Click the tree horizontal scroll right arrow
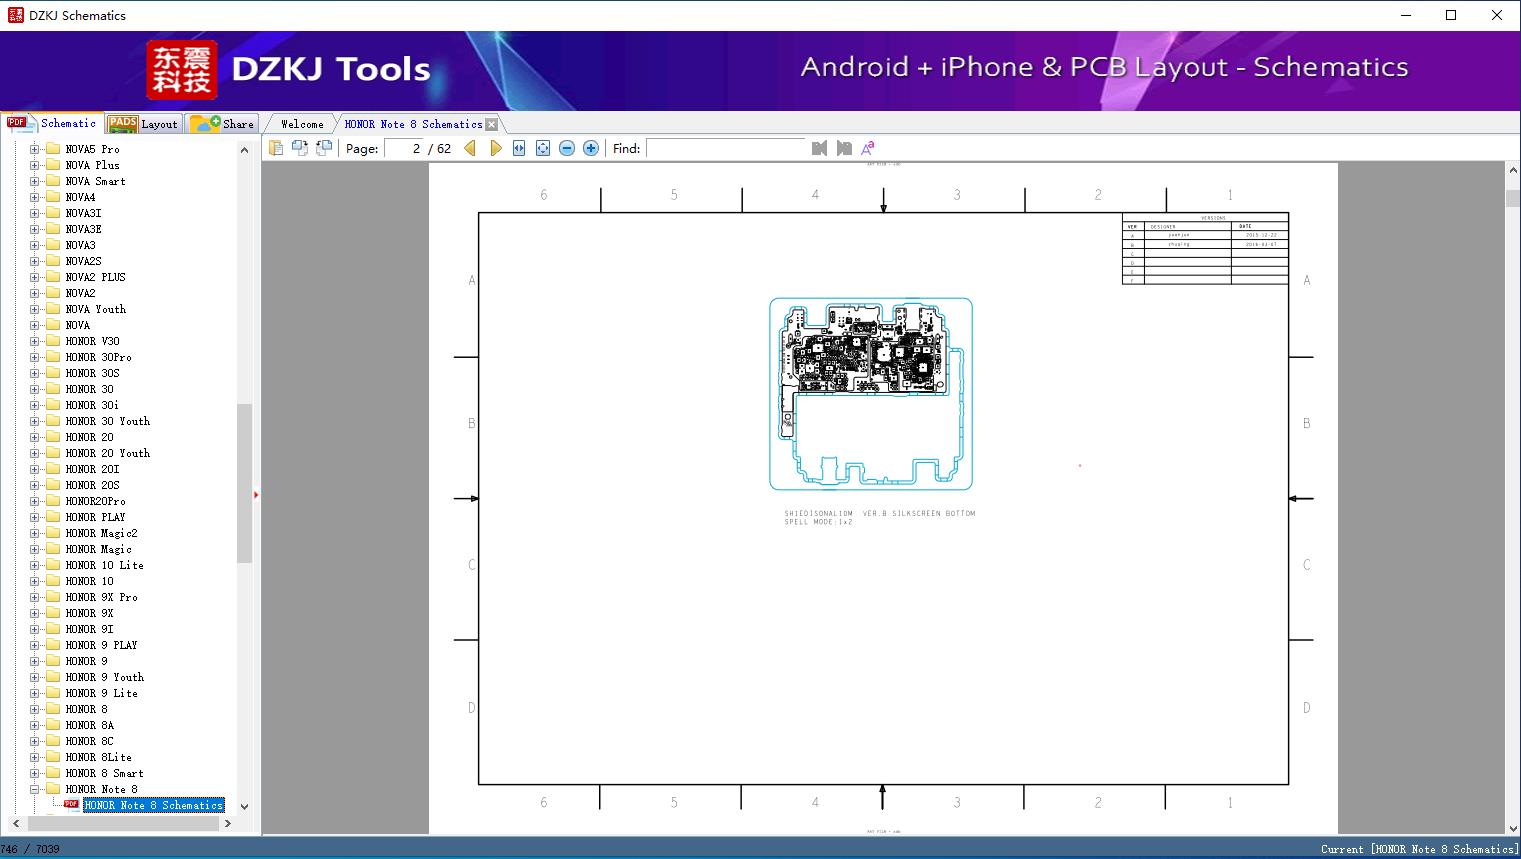Image resolution: width=1521 pixels, height=859 pixels. click(x=228, y=823)
